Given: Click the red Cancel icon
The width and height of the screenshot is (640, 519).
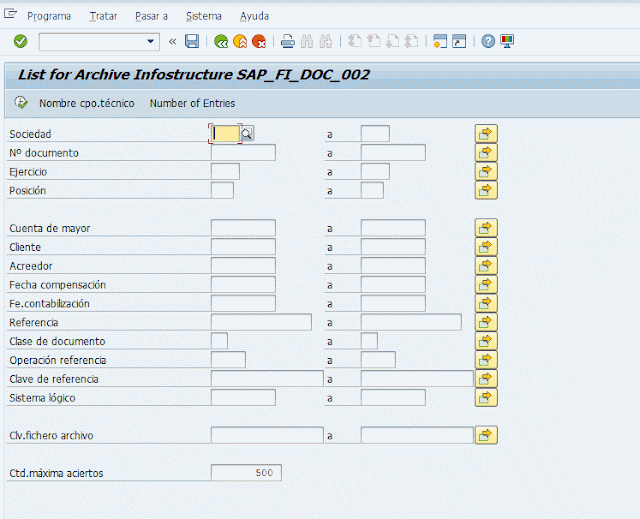Looking at the screenshot, I should point(259,41).
